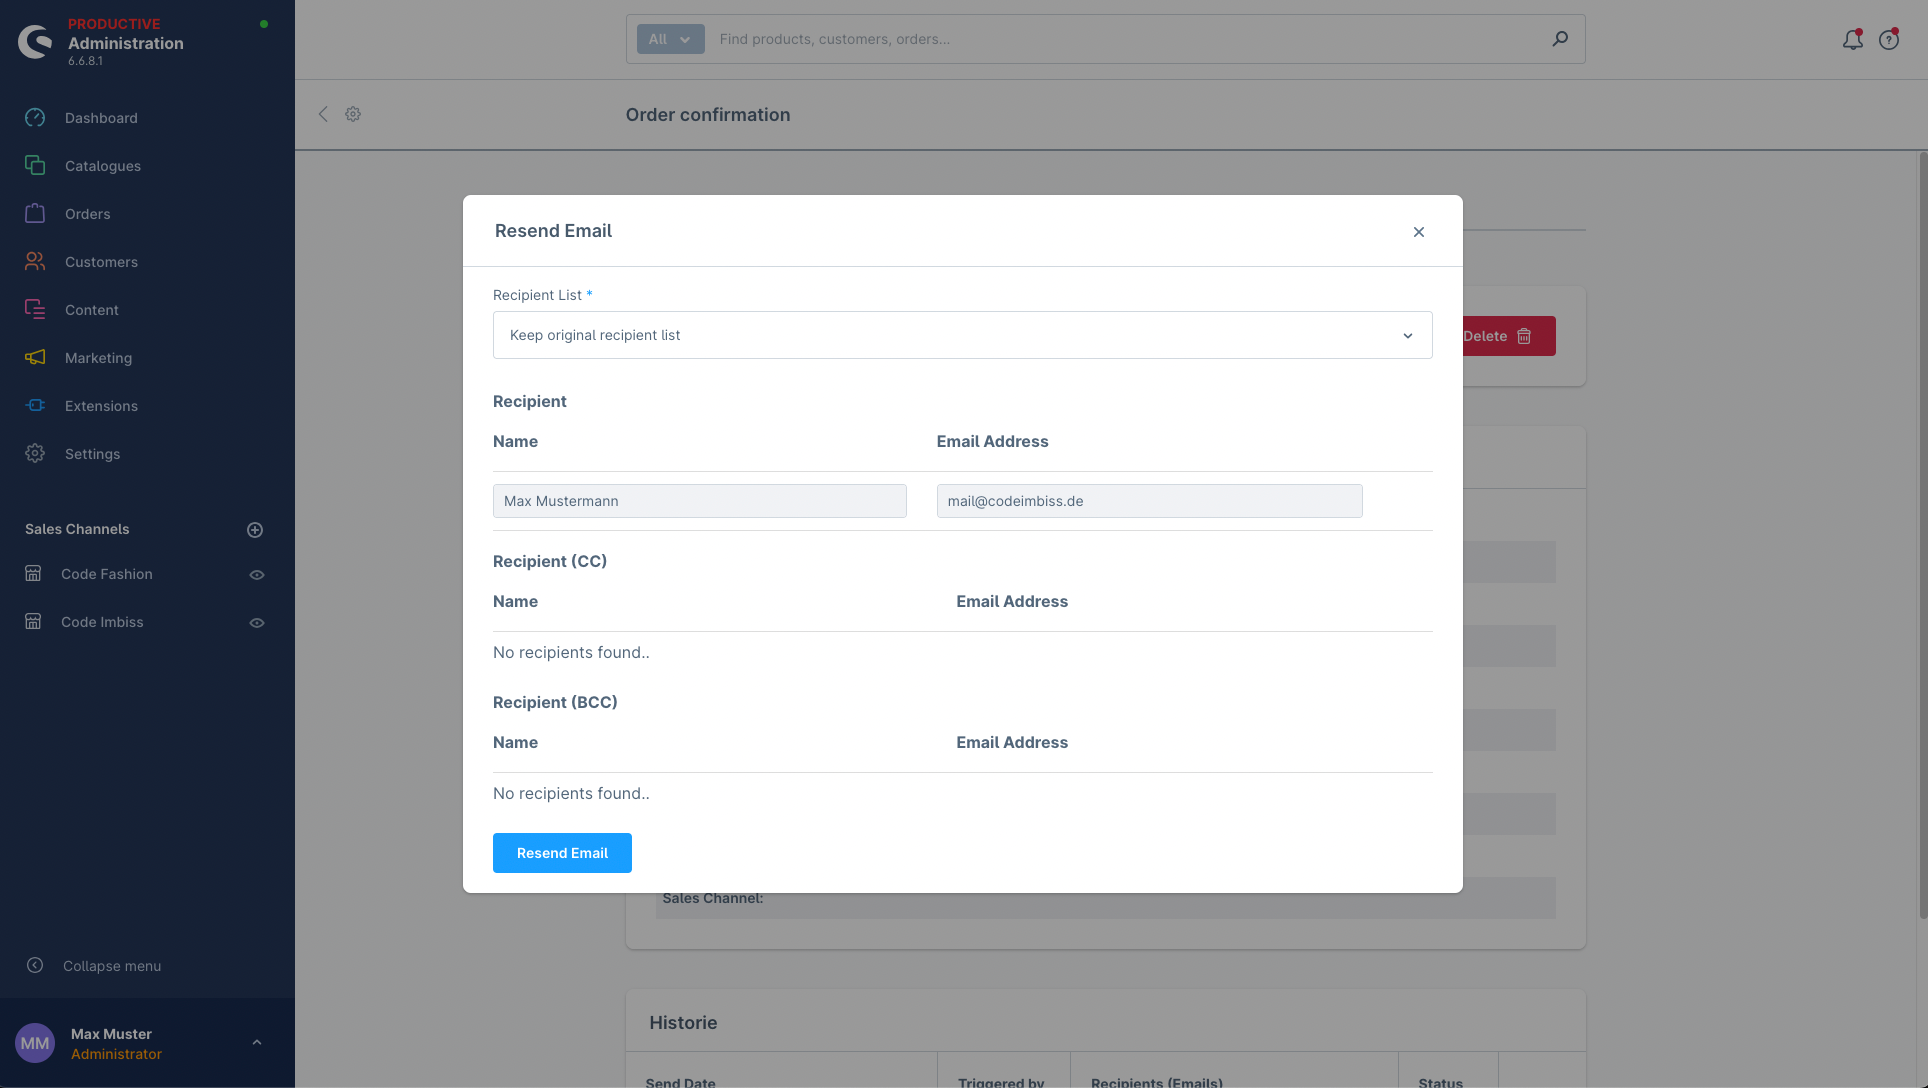Open the Recipient List dropdown
This screenshot has height=1088, width=1928.
[962, 335]
